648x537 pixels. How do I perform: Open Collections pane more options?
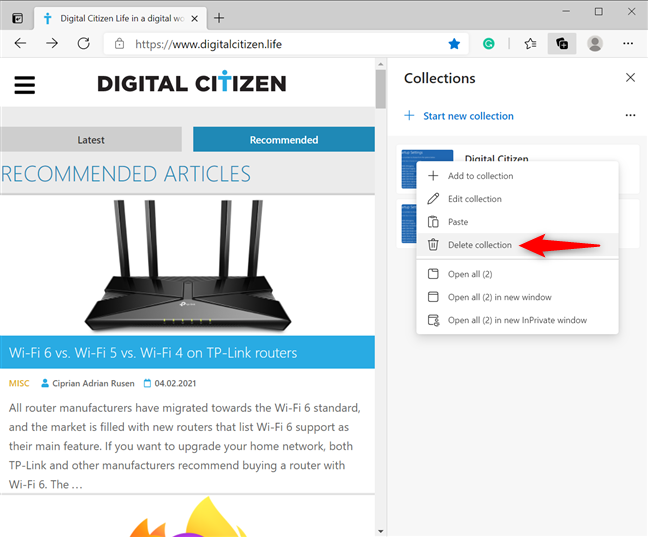pos(630,115)
